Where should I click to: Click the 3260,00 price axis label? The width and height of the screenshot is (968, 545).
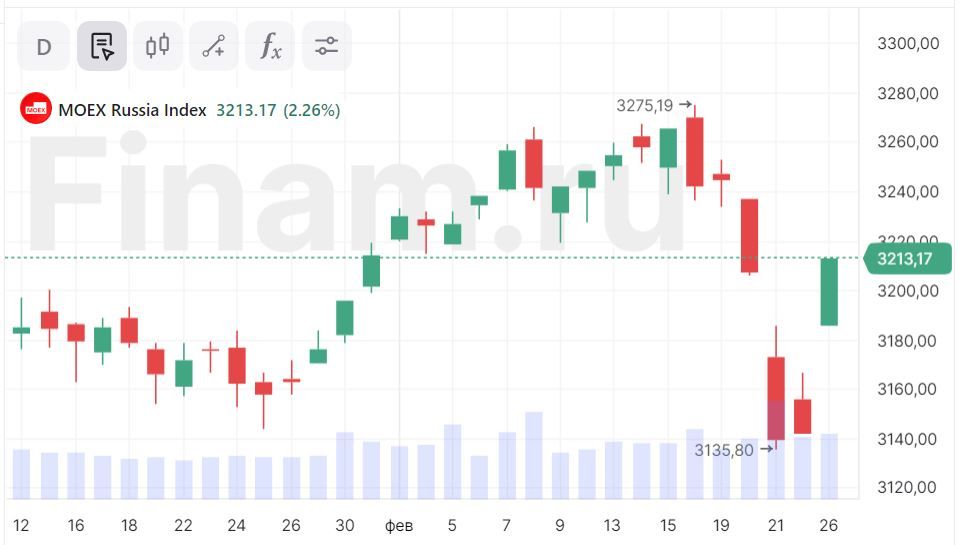tap(907, 142)
